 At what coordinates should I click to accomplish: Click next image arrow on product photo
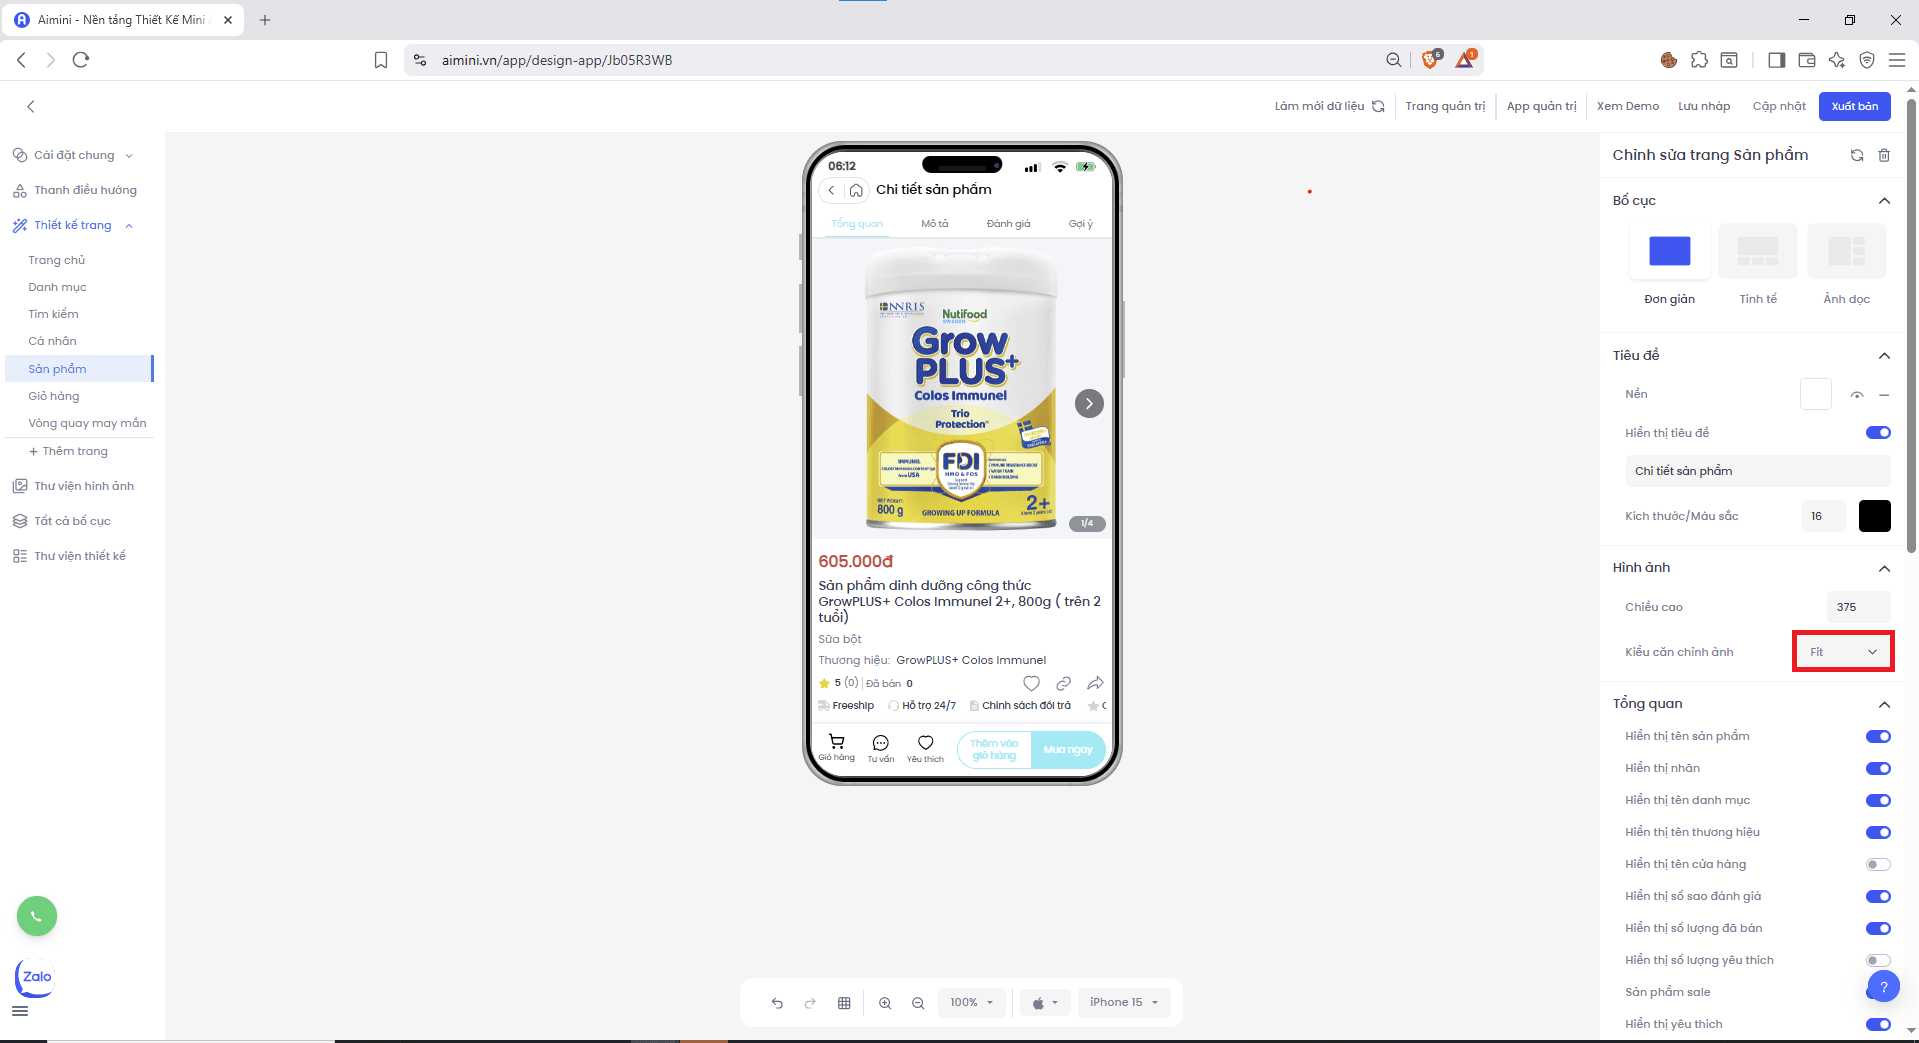(x=1089, y=403)
